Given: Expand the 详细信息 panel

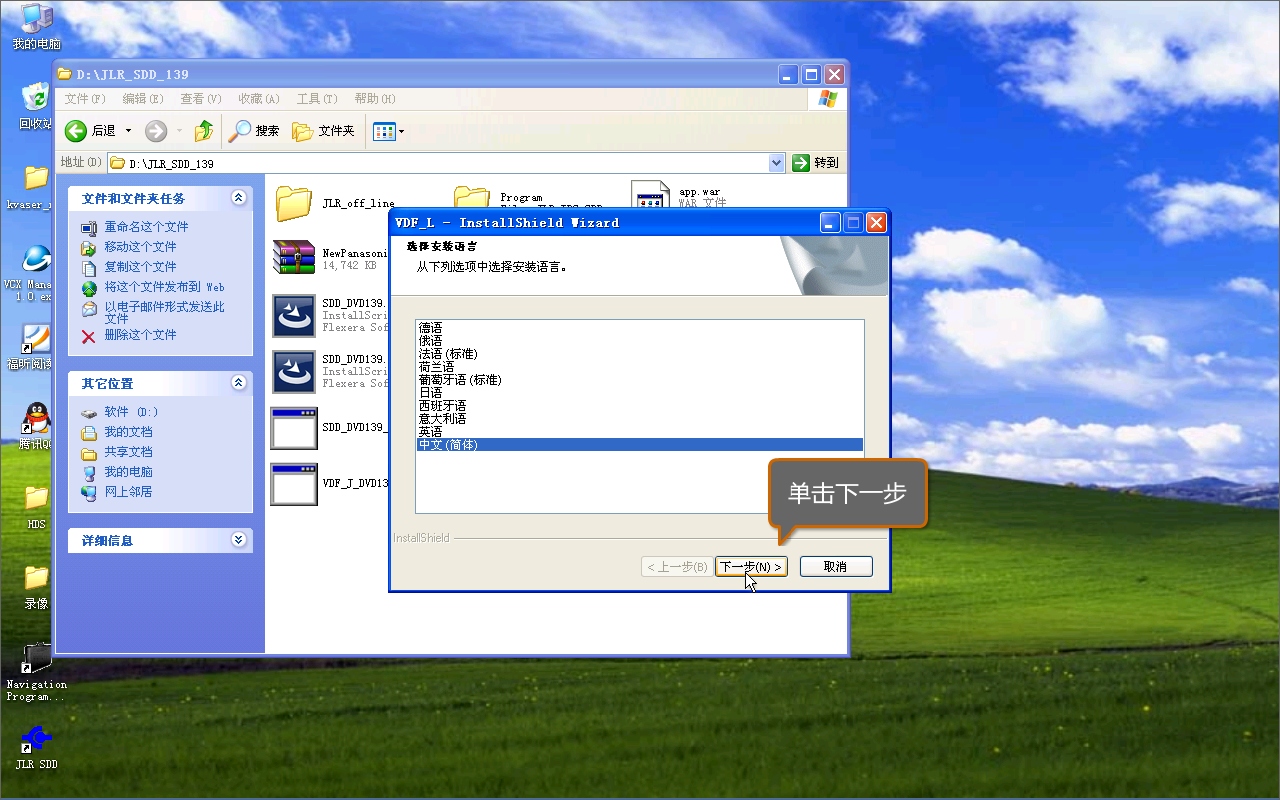Looking at the screenshot, I should [239, 540].
